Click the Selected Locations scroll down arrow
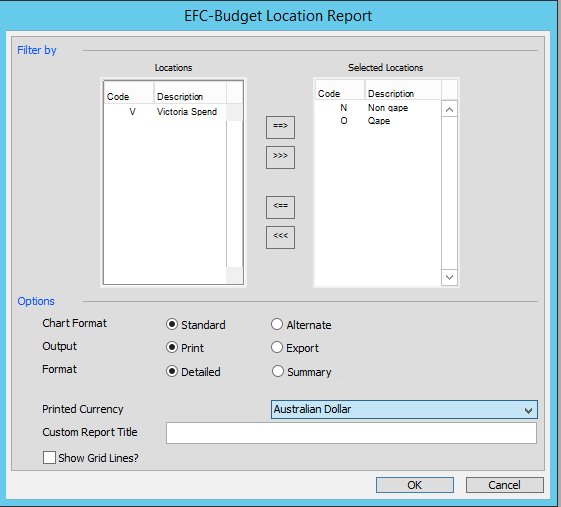Viewport: 561px width, 507px height. pos(449,277)
